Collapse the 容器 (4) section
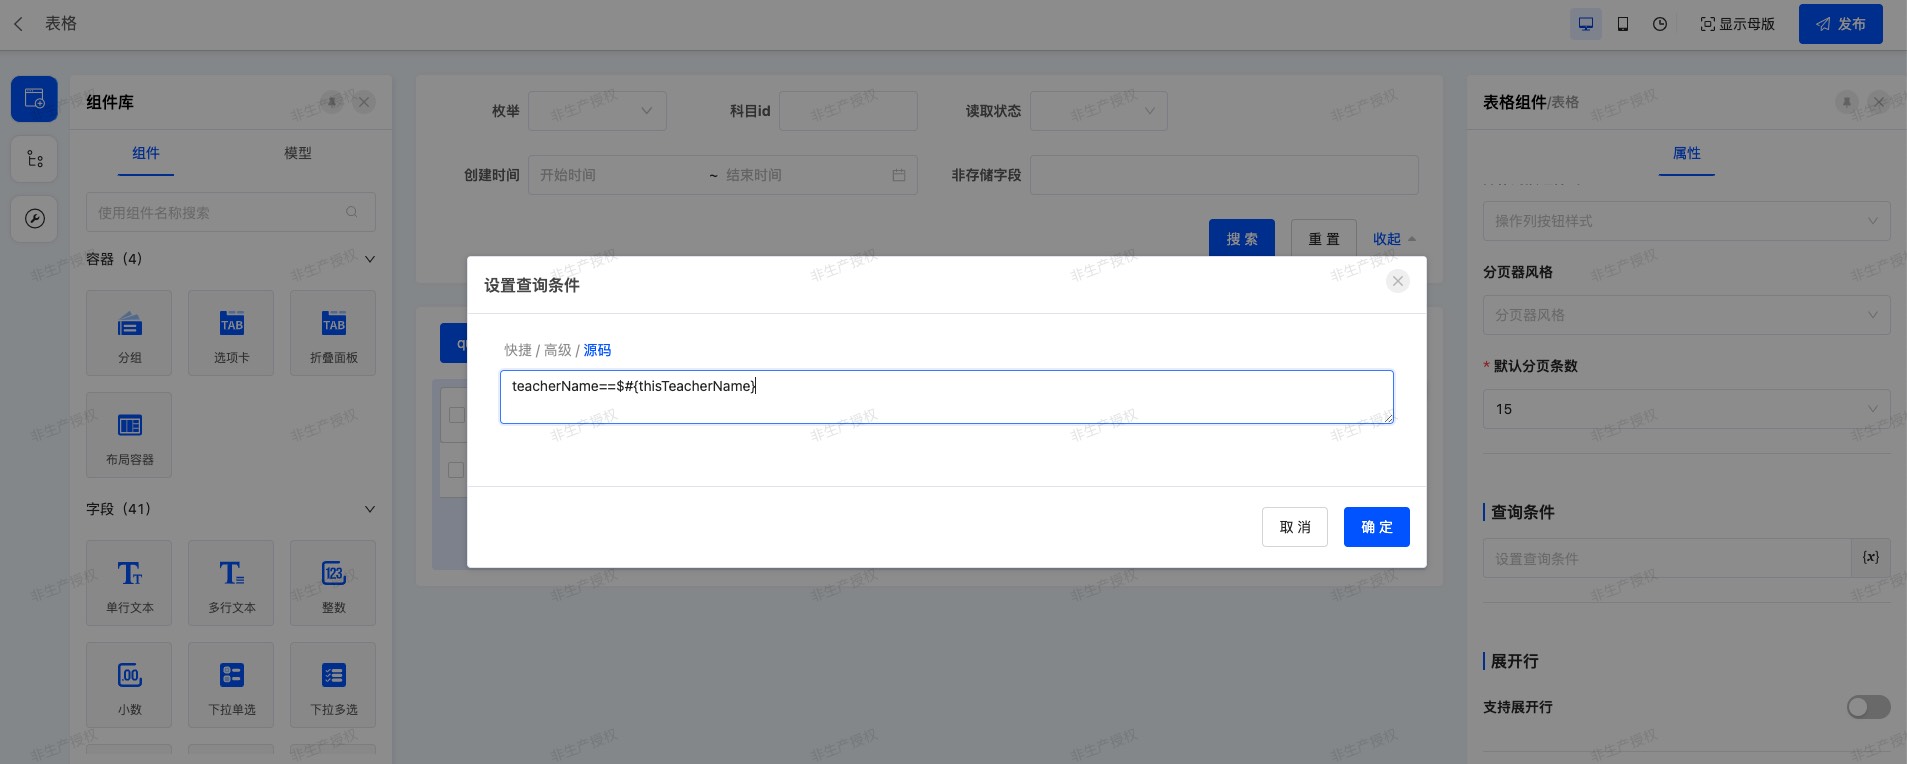This screenshot has width=1907, height=764. pyautogui.click(x=370, y=259)
